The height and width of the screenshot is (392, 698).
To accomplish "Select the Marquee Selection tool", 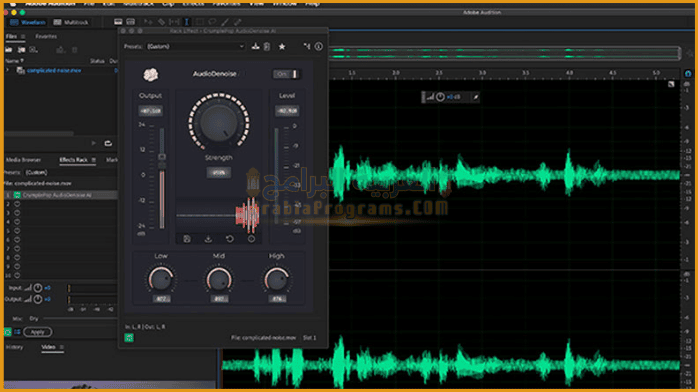I will point(199,22).
